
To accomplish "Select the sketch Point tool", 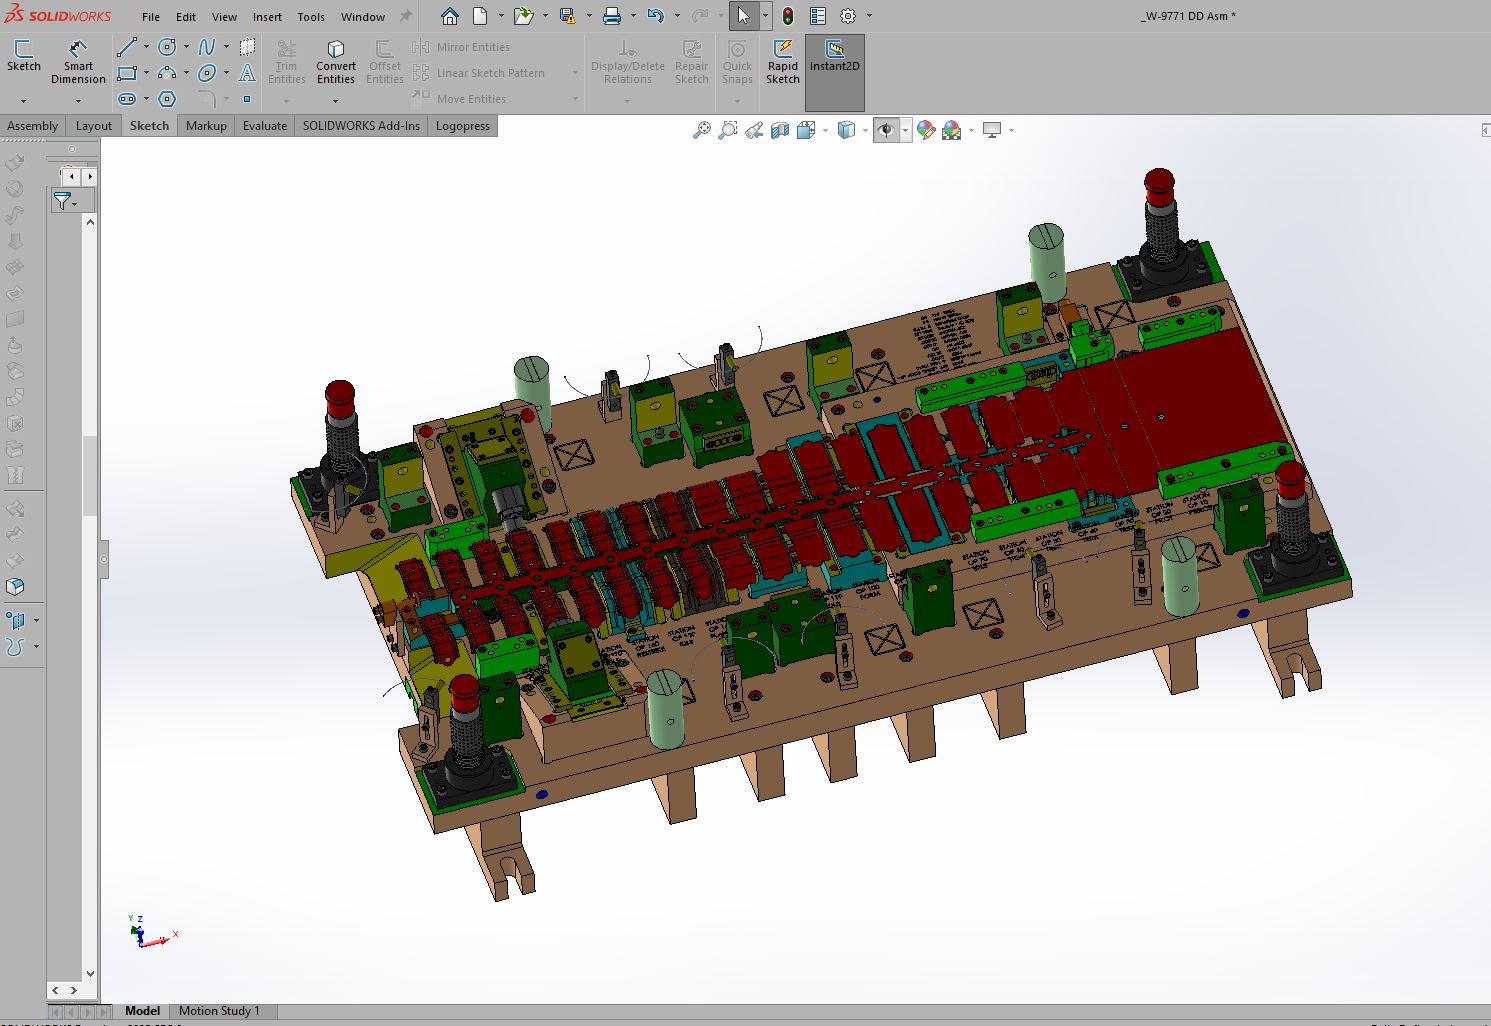I will coord(247,99).
